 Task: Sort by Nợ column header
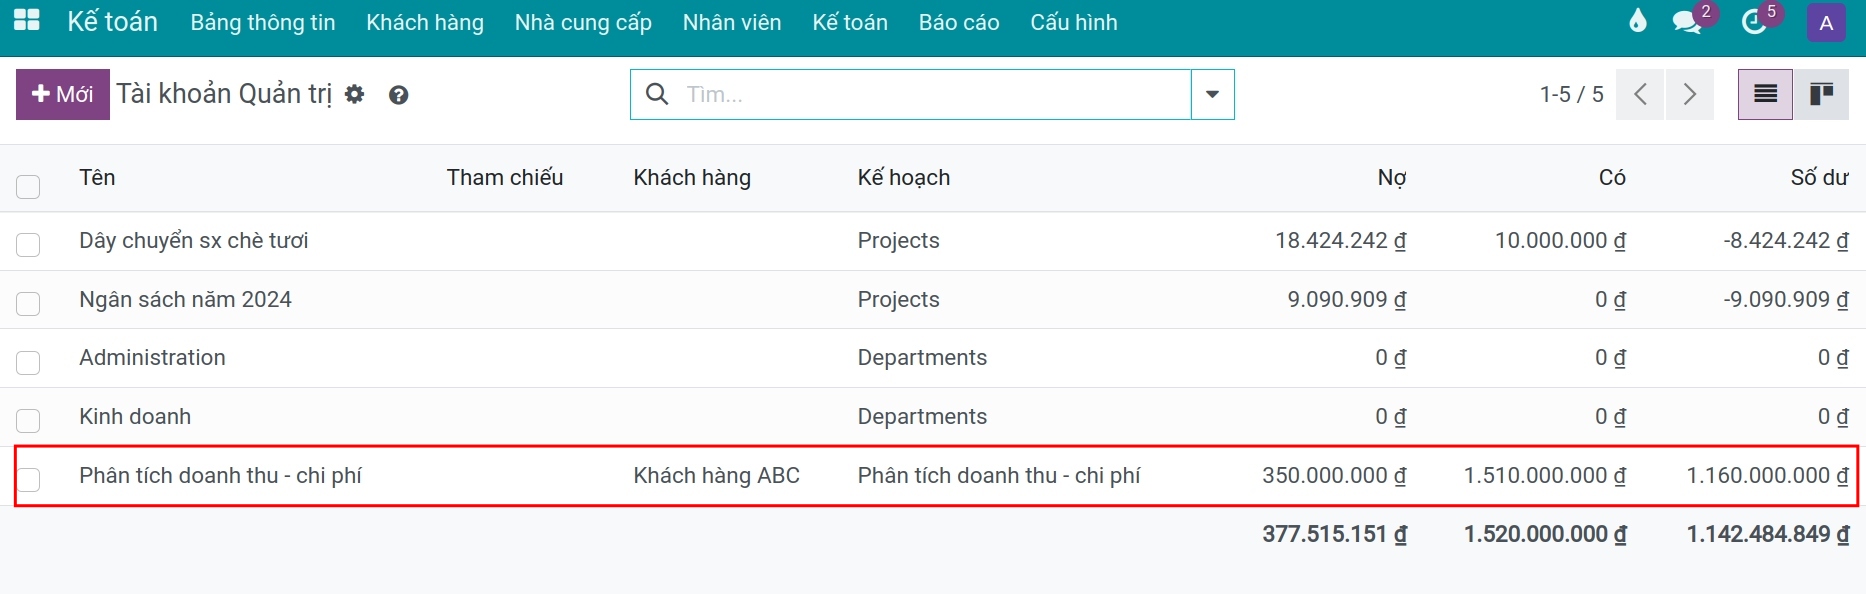1392,178
